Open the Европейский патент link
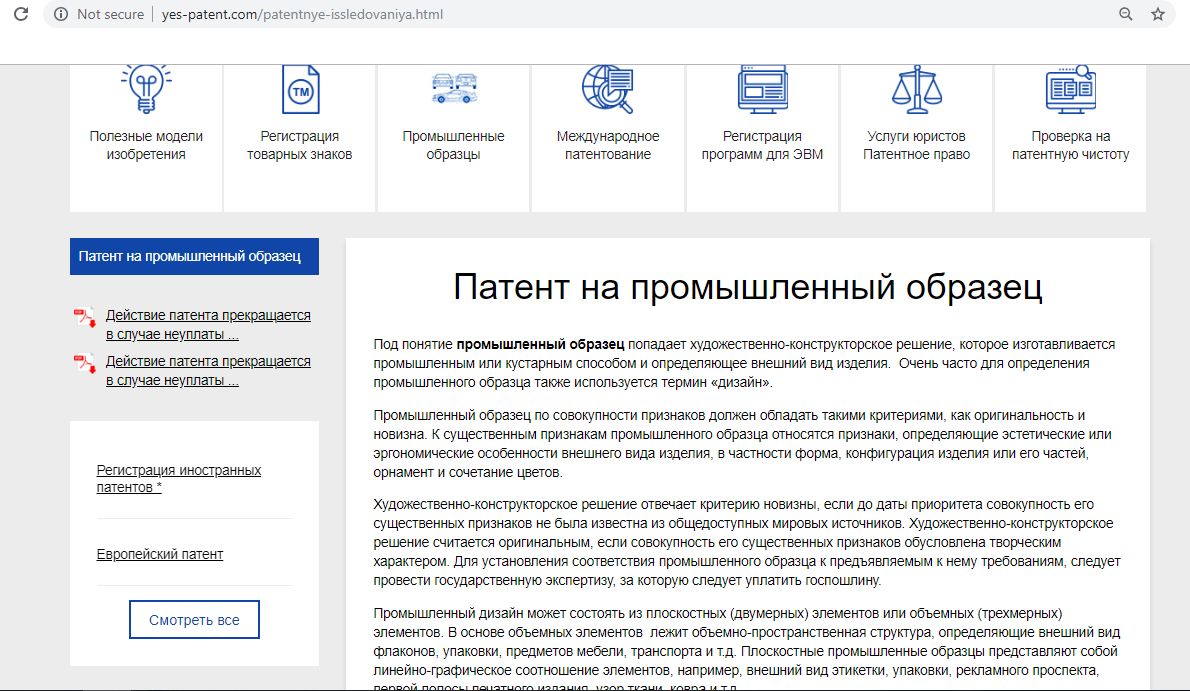The height and width of the screenshot is (691, 1190). (159, 554)
